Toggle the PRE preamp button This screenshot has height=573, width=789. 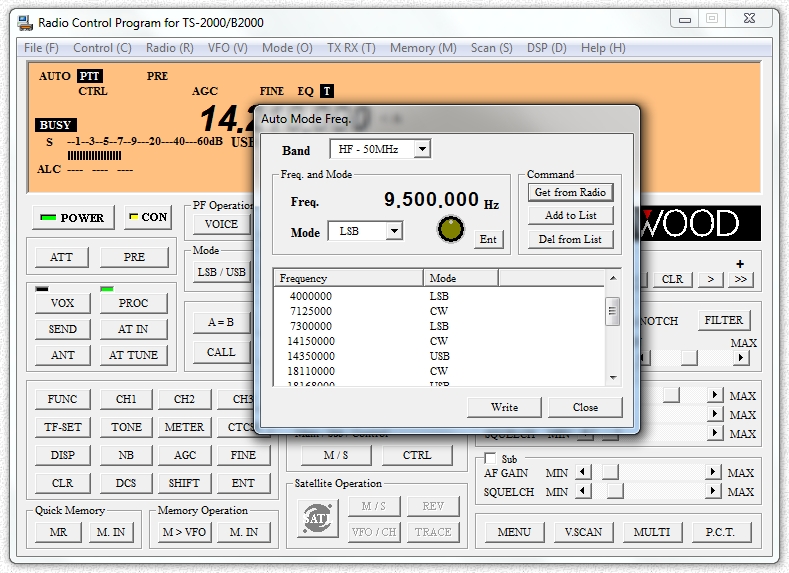[x=134, y=257]
